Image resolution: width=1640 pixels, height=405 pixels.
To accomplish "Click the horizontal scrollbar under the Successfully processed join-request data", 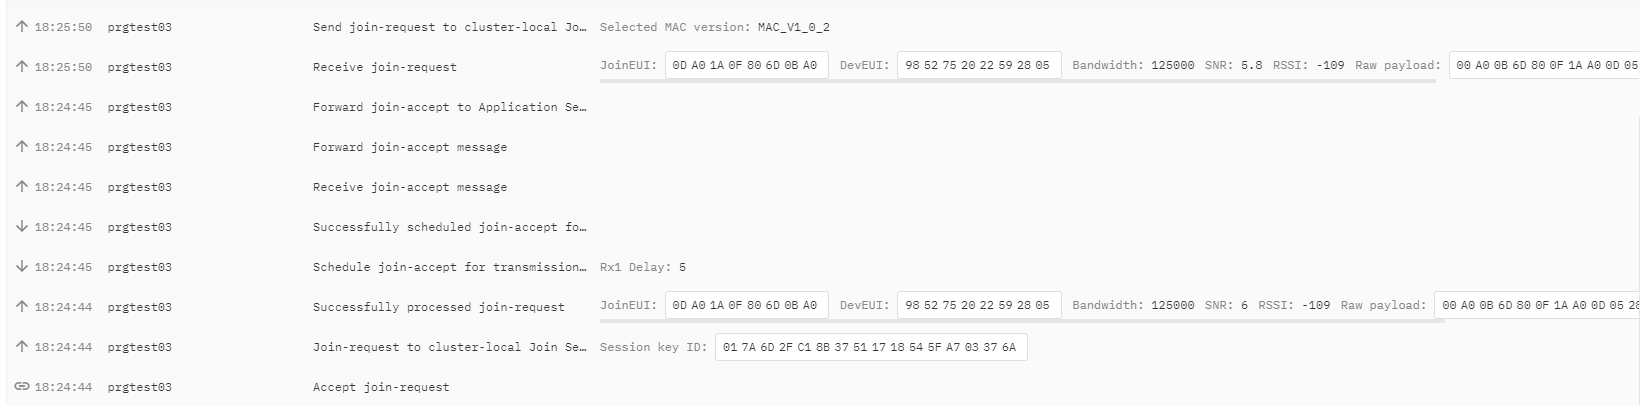I will click(x=1022, y=321).
